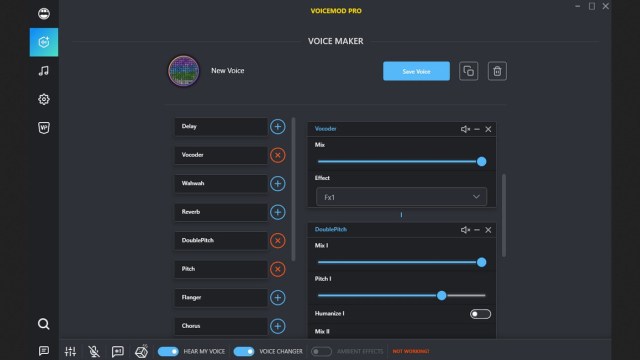The width and height of the screenshot is (640, 360).
Task: Enable the Humanize I toggle
Action: point(480,314)
